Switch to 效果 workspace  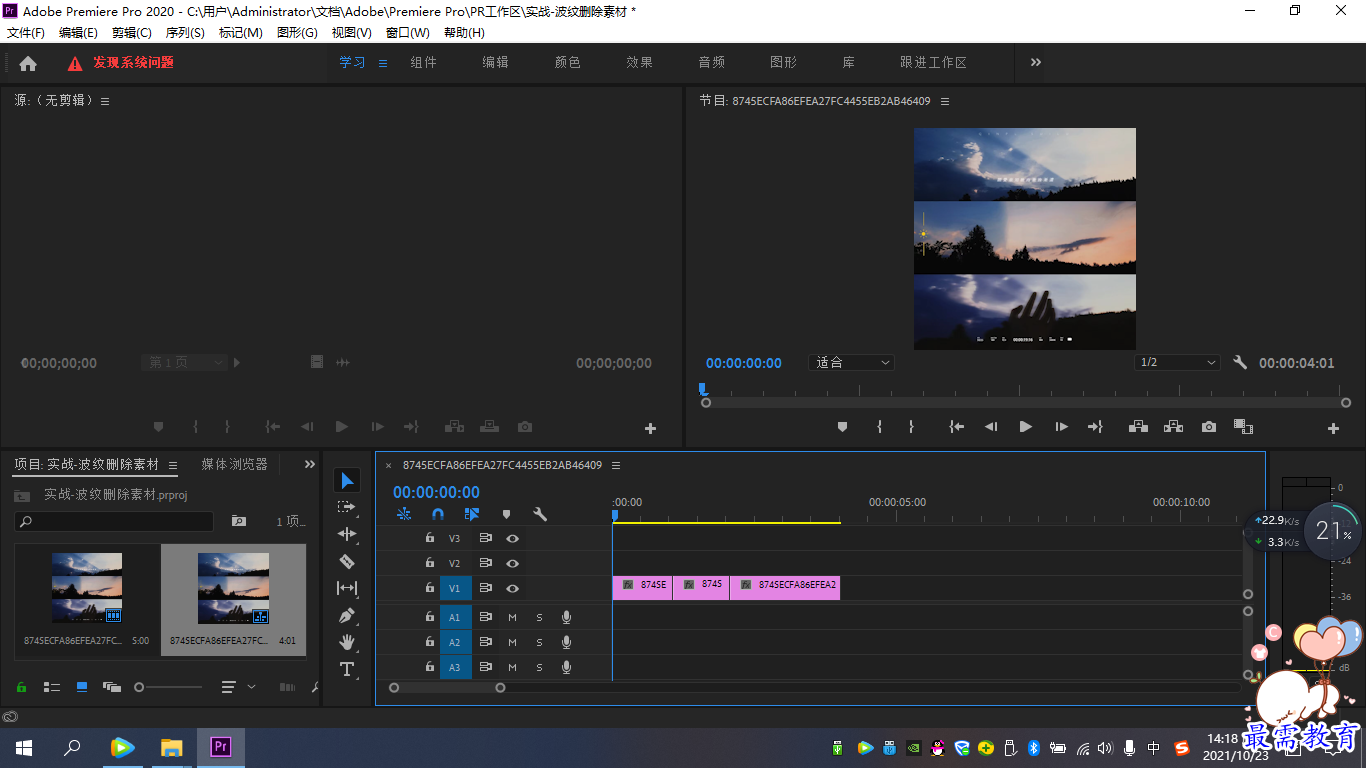640,62
